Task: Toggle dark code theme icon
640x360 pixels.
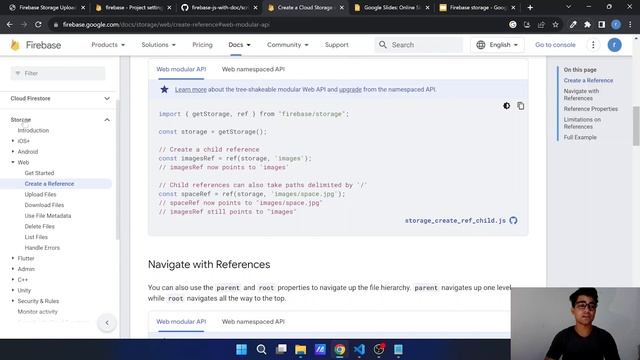Action: coord(507,106)
